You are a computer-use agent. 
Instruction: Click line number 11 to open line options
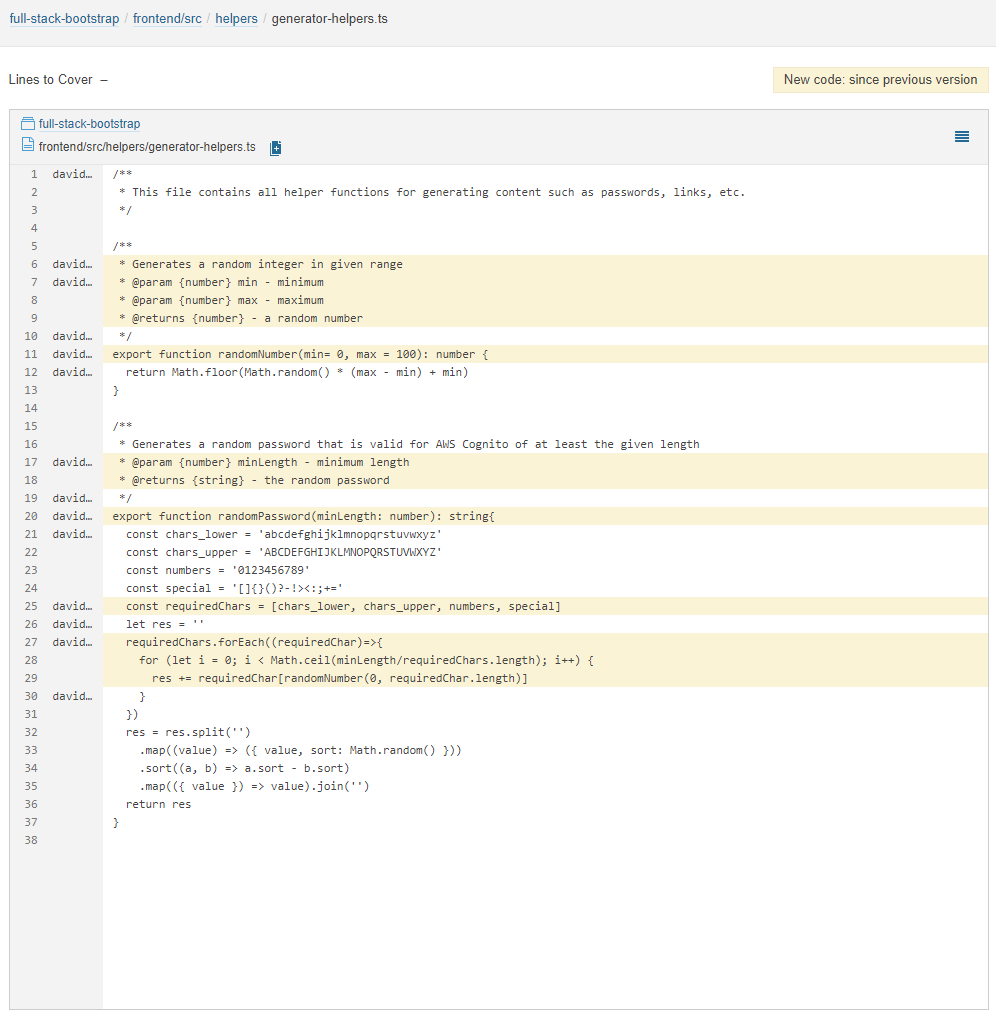pyautogui.click(x=31, y=353)
